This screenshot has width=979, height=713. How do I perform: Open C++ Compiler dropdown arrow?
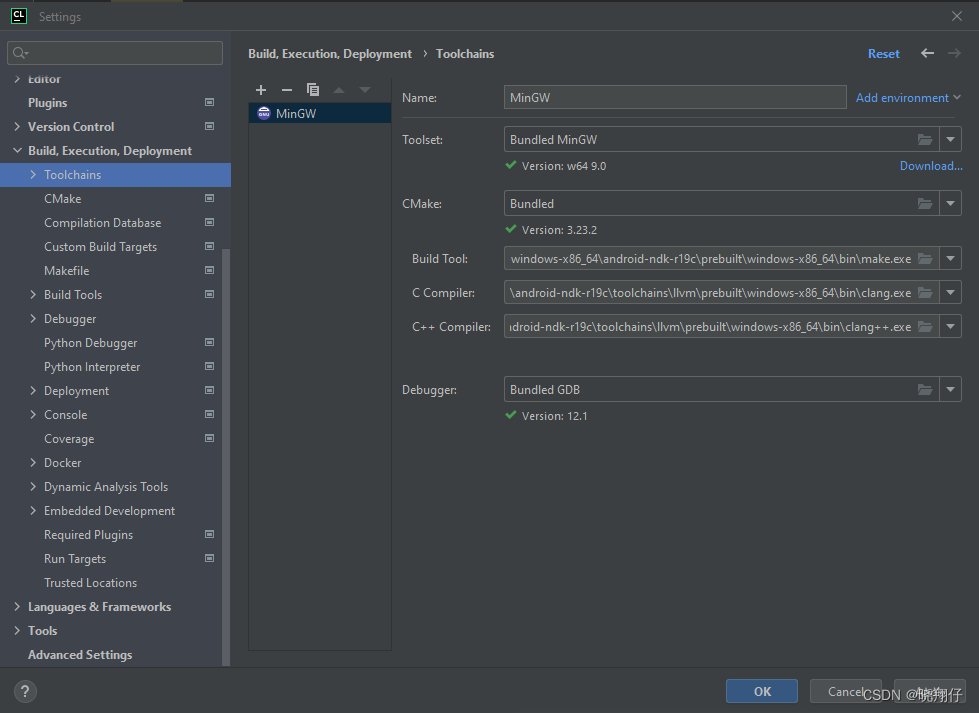click(x=950, y=327)
